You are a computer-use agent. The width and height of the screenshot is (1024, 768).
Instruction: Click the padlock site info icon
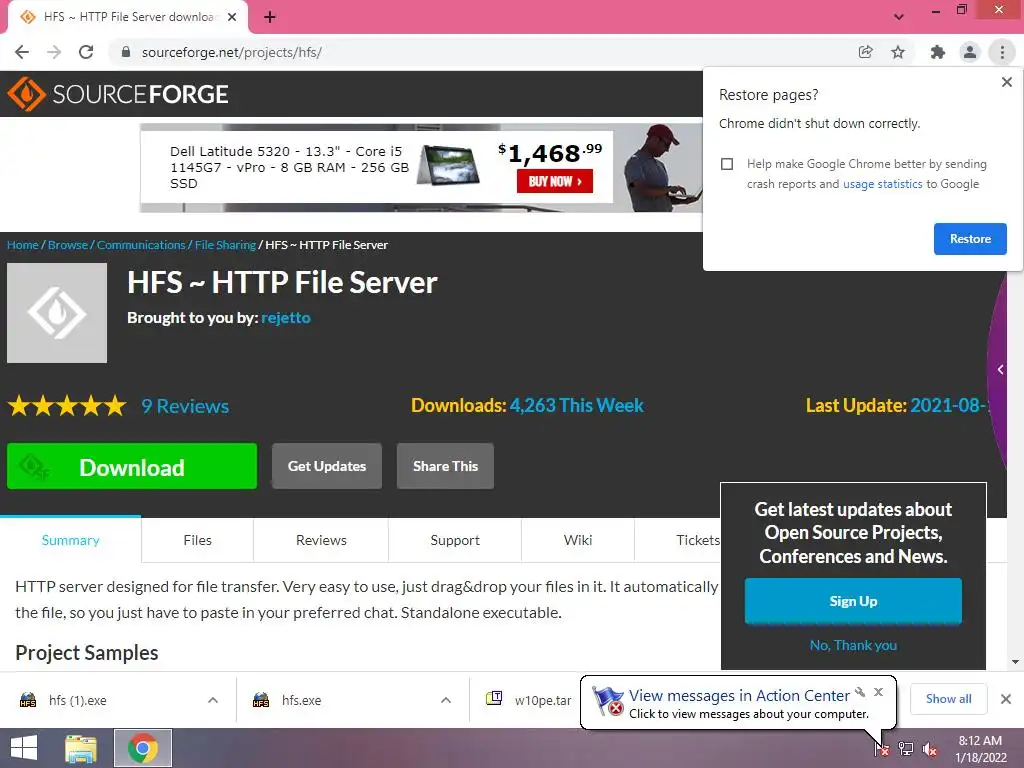click(x=126, y=52)
